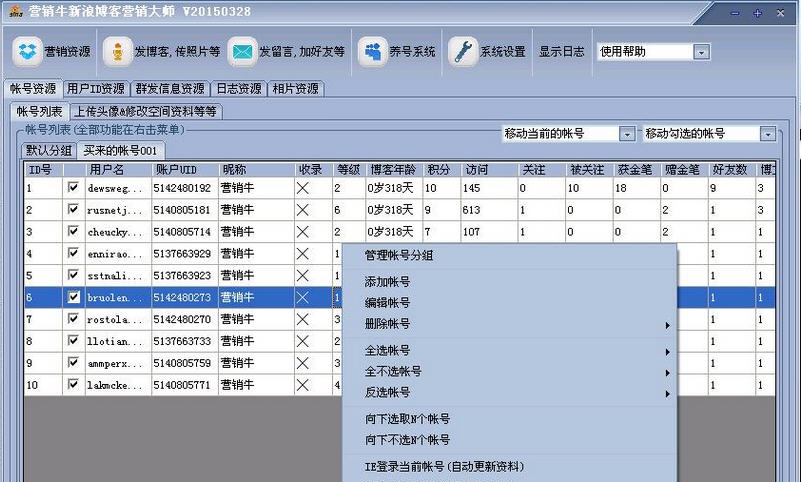Click 收录 X mark for sstnali row
Screen dimensions: 801x482
302,276
